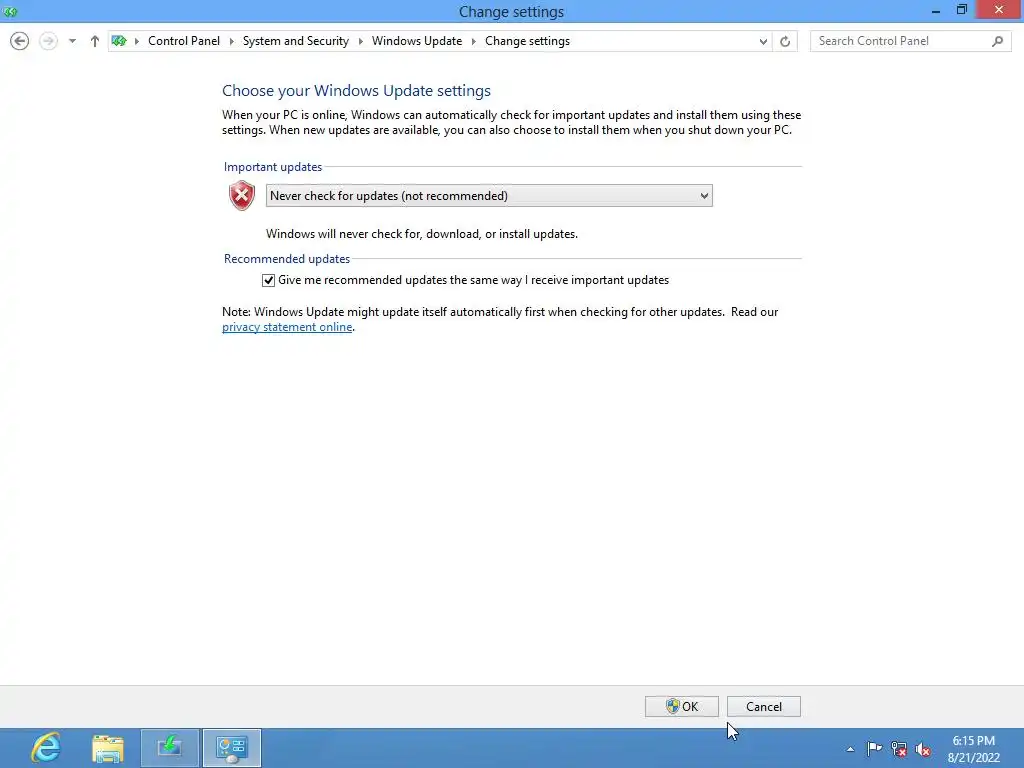This screenshot has height=768, width=1024.
Task: Click 'Windows will never check for' description text
Action: point(422,234)
